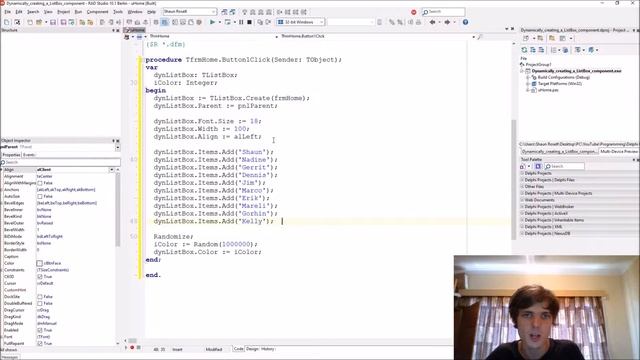Select the Font property row
The width and height of the screenshot is (640, 360).
pyautogui.click(x=59, y=337)
